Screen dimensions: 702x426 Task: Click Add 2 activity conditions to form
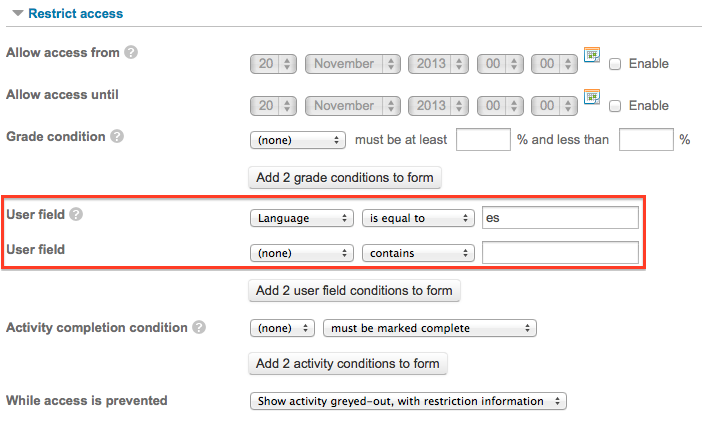(x=348, y=364)
